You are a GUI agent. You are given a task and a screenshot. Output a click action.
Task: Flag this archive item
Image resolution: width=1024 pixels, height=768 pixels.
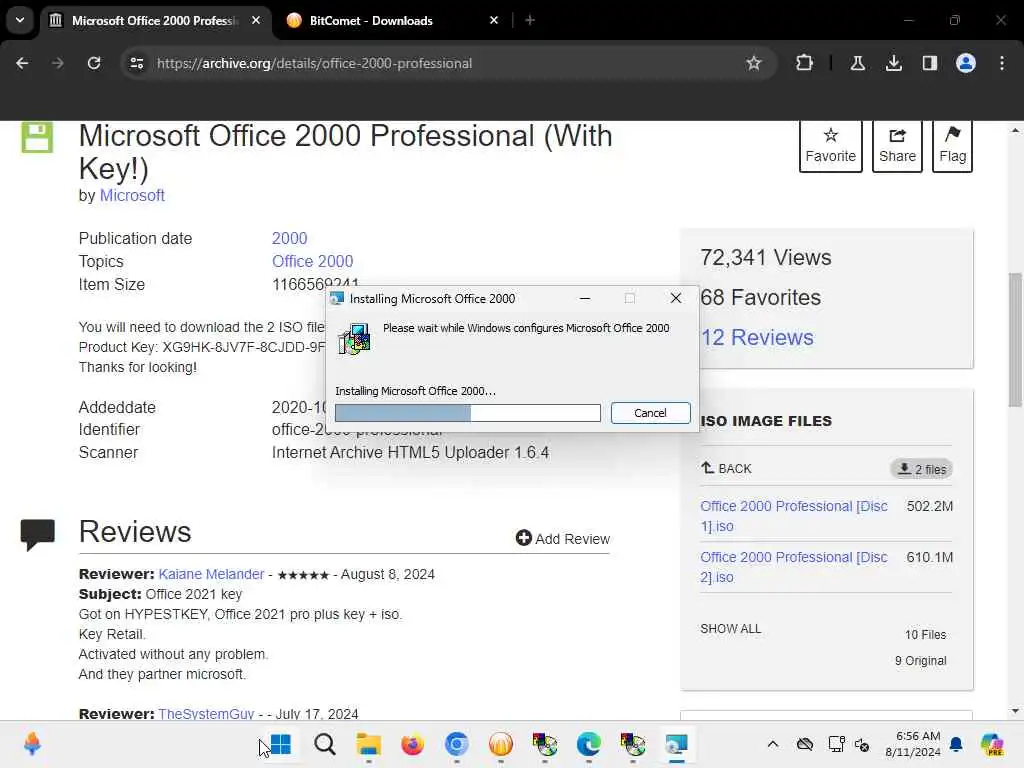(x=952, y=146)
